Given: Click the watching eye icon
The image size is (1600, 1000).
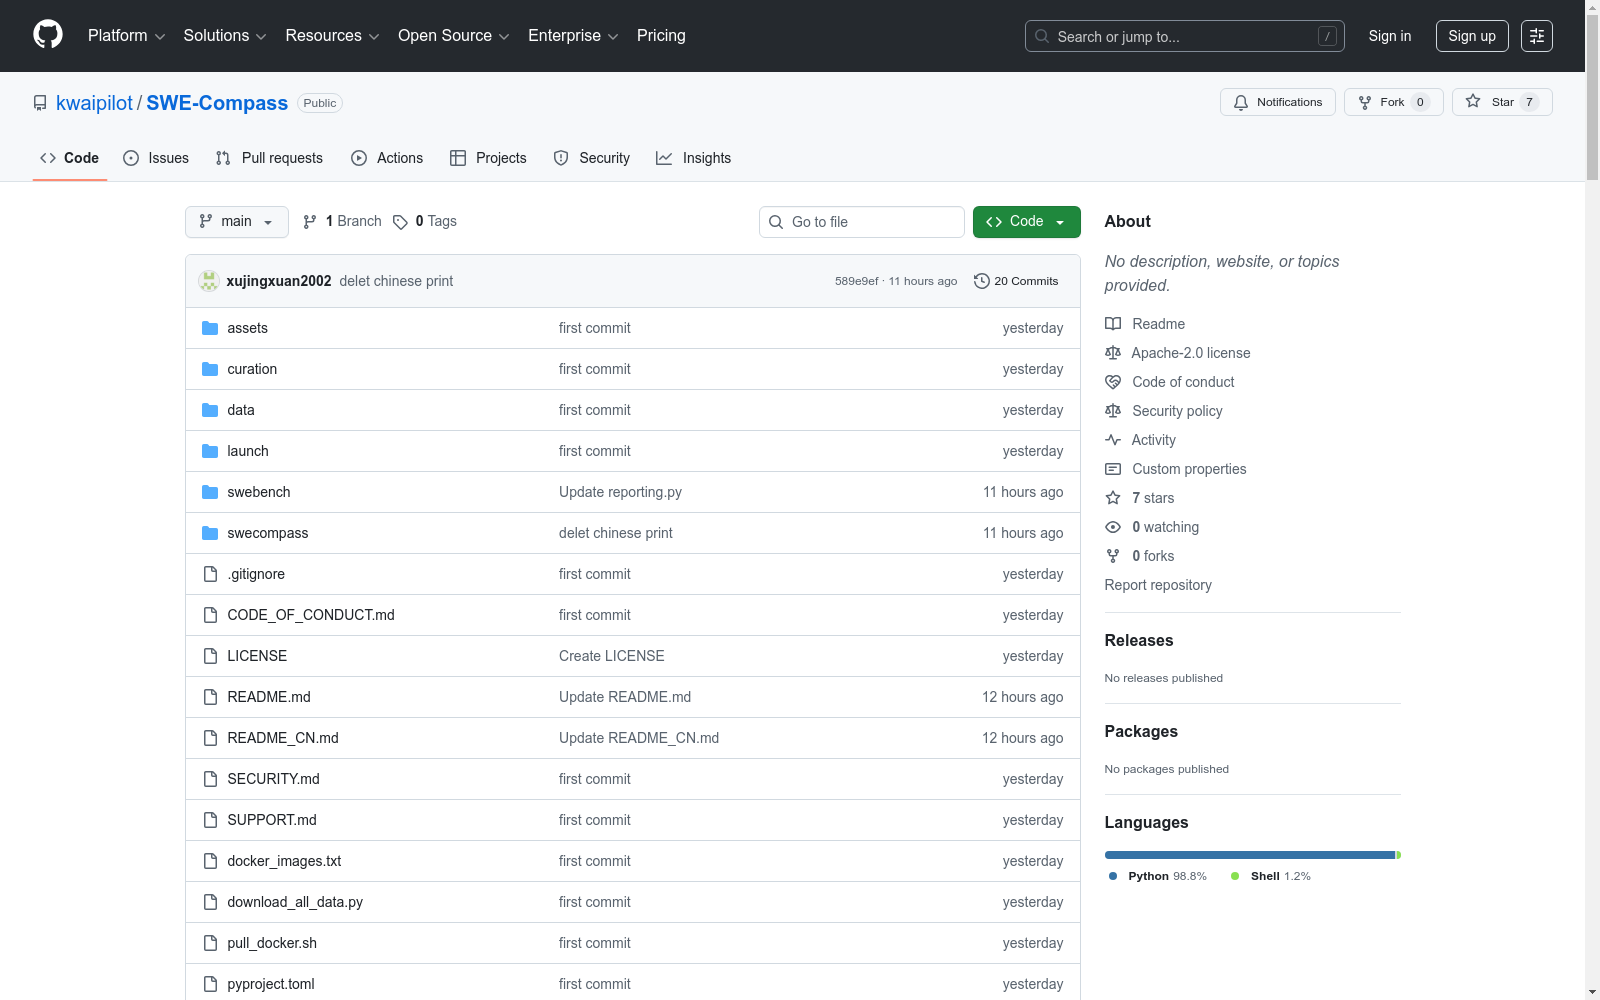Looking at the screenshot, I should coord(1113,527).
